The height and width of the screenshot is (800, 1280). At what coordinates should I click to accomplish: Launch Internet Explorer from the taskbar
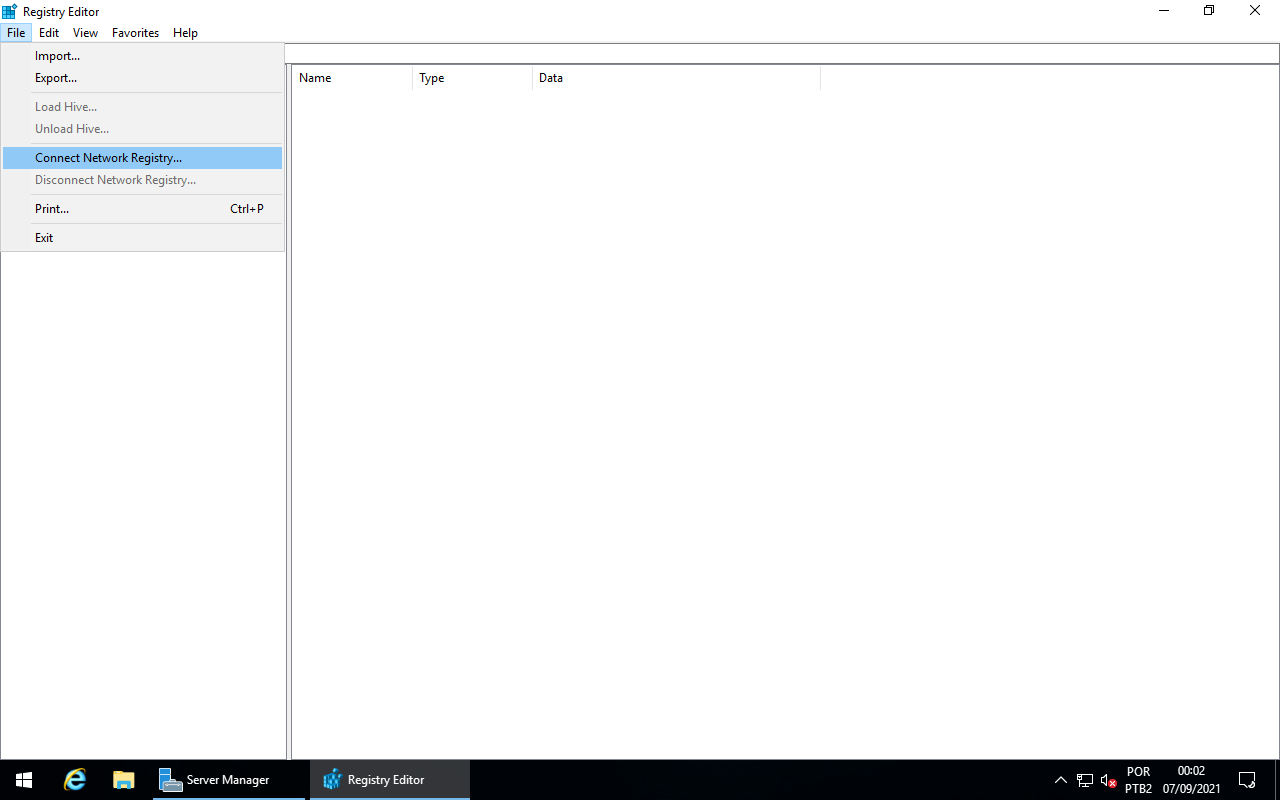pyautogui.click(x=74, y=779)
